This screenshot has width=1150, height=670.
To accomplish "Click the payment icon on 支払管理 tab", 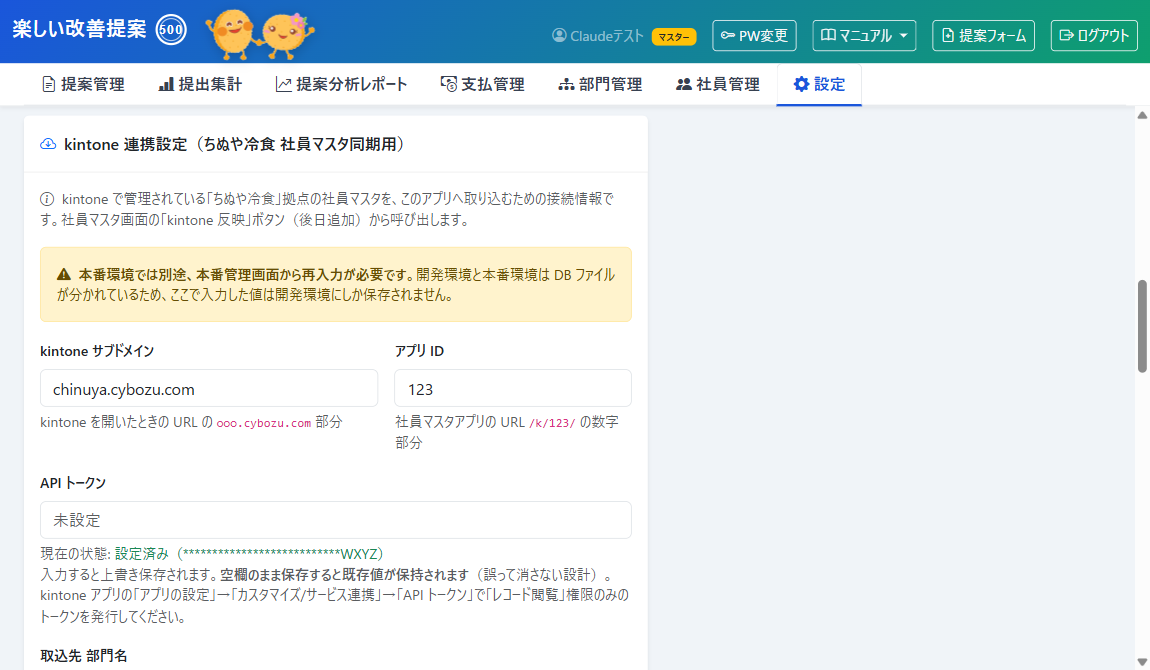I will [448, 84].
